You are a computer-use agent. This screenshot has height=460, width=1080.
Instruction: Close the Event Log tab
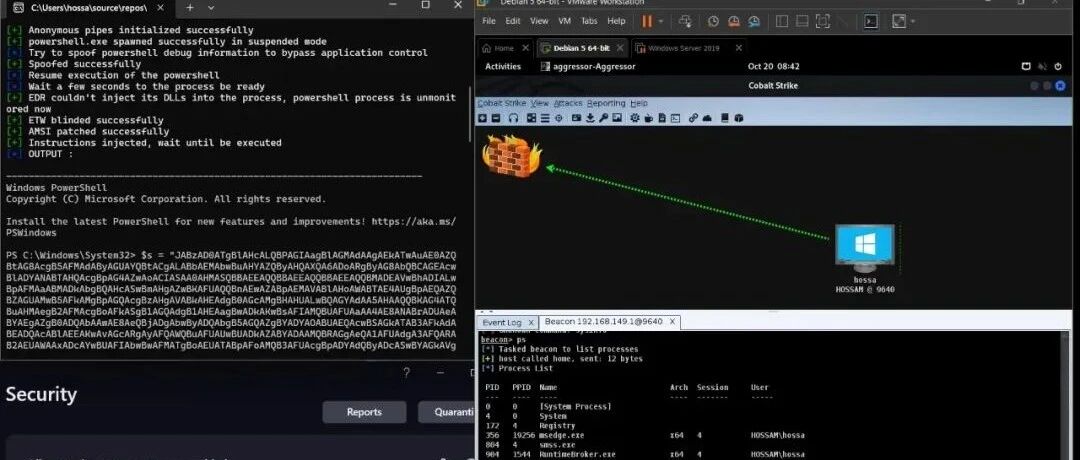(x=531, y=322)
